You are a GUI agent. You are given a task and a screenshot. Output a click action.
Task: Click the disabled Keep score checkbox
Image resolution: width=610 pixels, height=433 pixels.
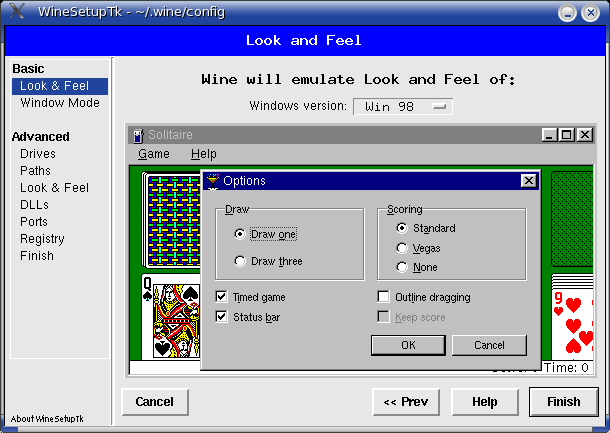click(x=384, y=317)
